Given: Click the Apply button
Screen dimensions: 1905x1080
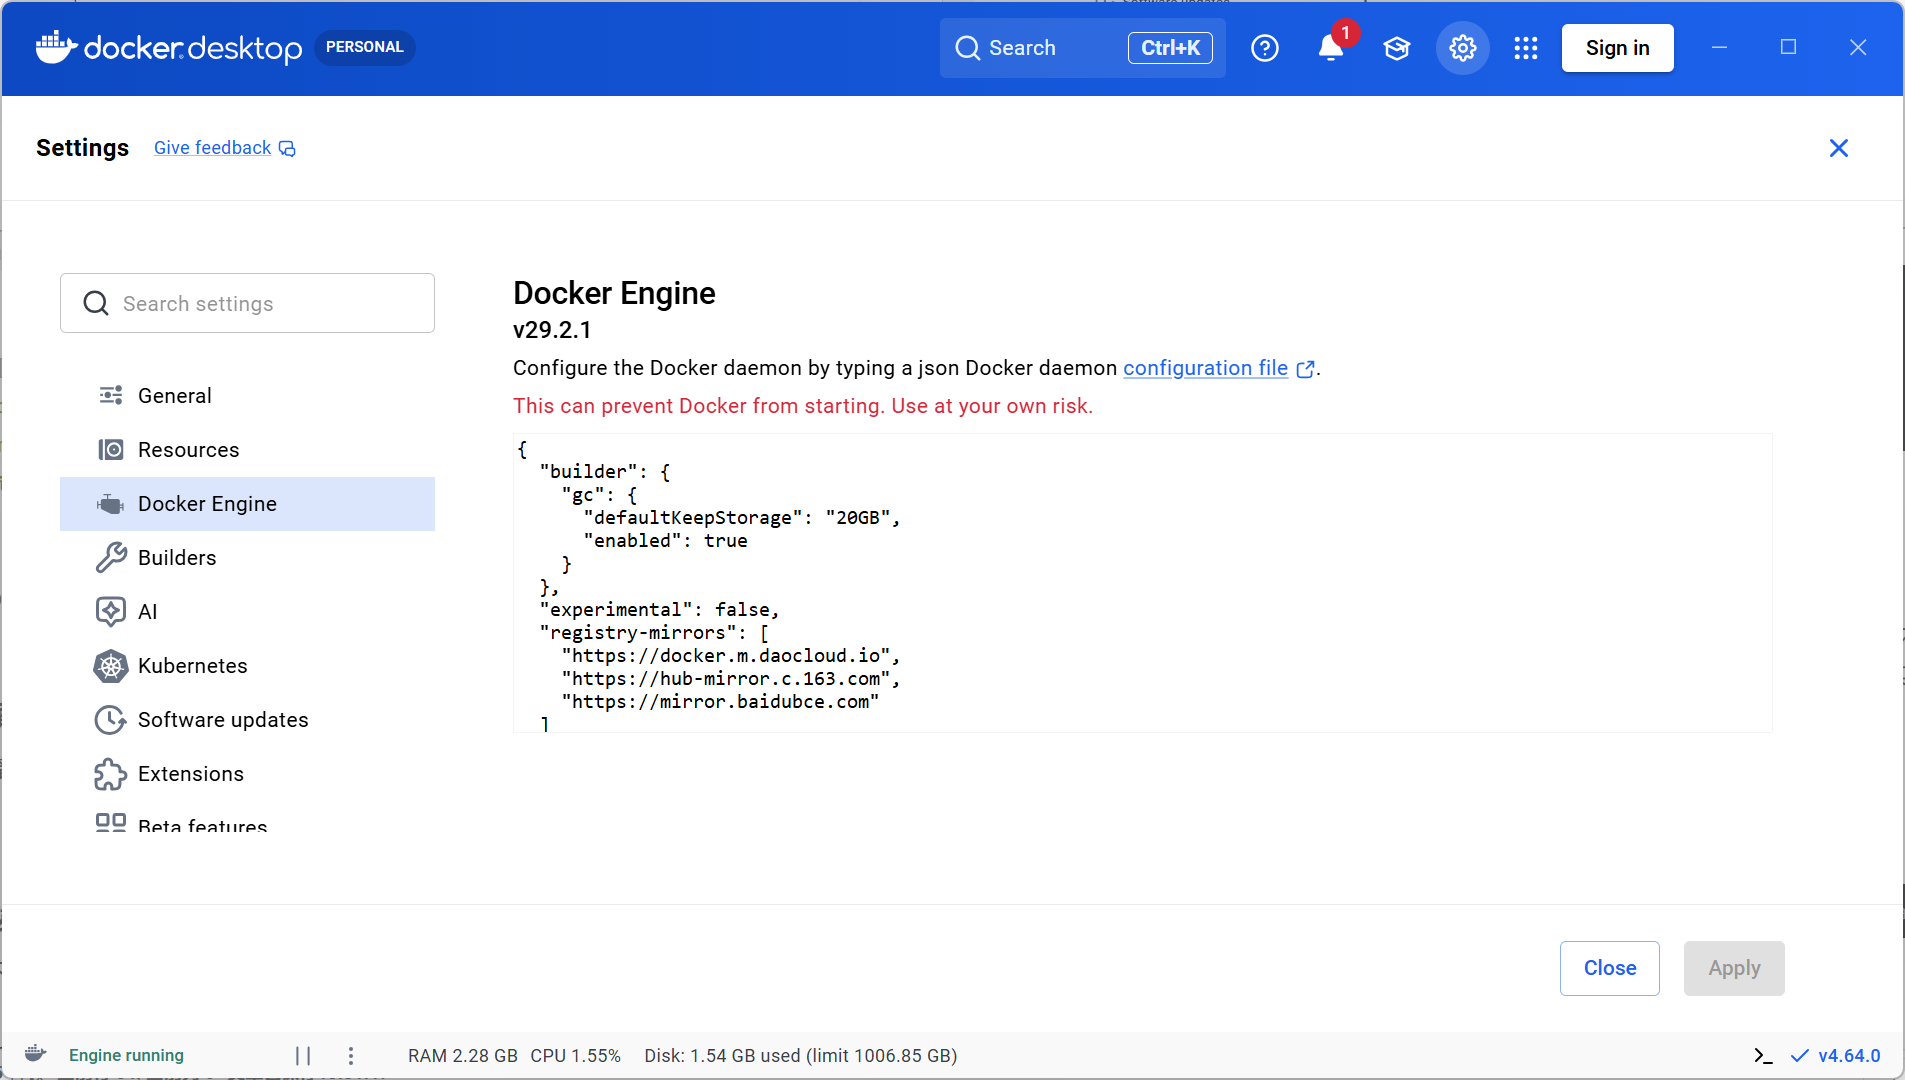Looking at the screenshot, I should coord(1733,968).
